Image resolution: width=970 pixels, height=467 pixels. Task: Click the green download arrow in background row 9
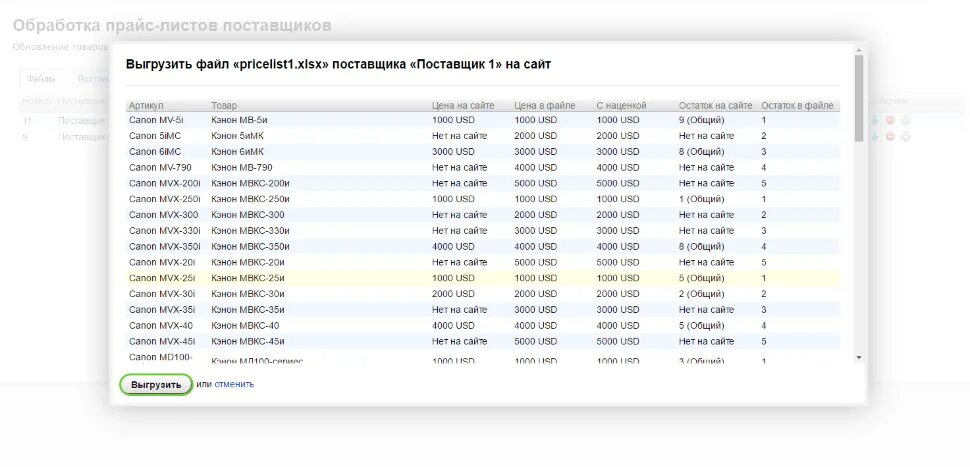(875, 136)
